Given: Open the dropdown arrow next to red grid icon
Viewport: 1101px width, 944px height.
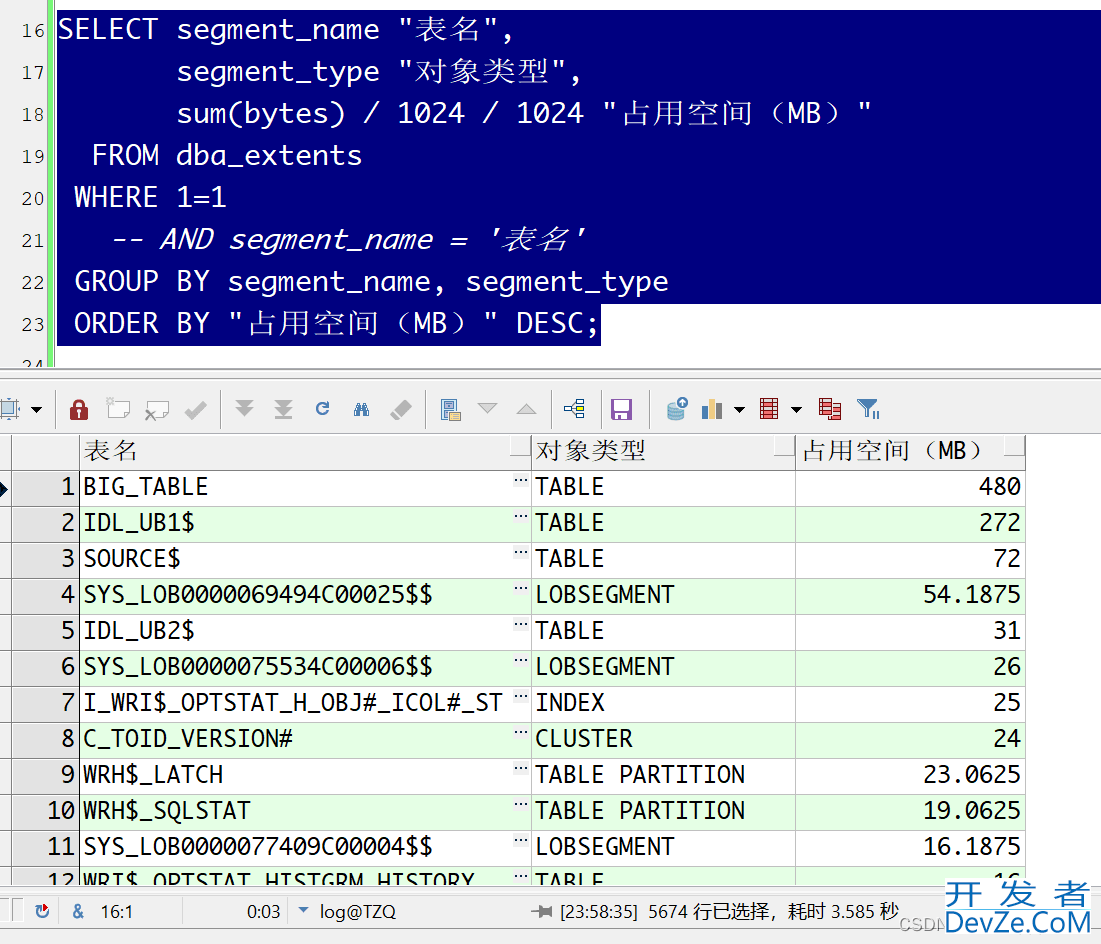Looking at the screenshot, I should [x=796, y=409].
